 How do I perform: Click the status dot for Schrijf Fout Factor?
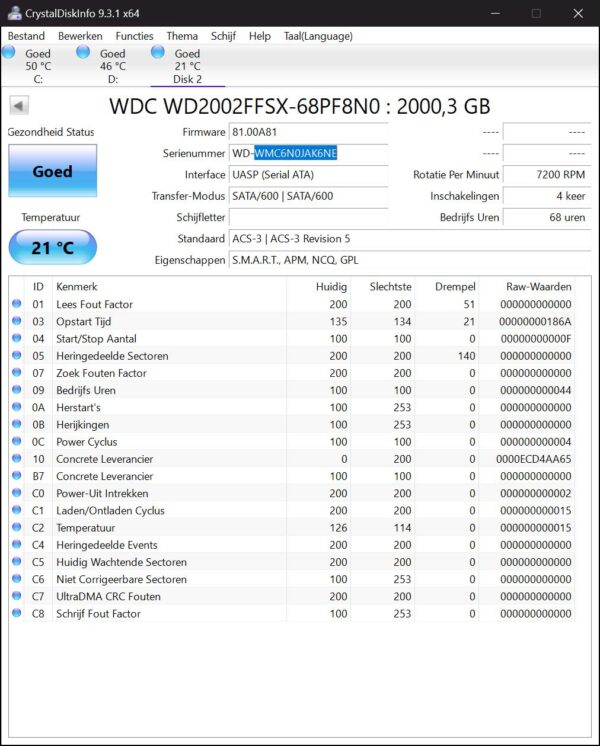(17, 613)
